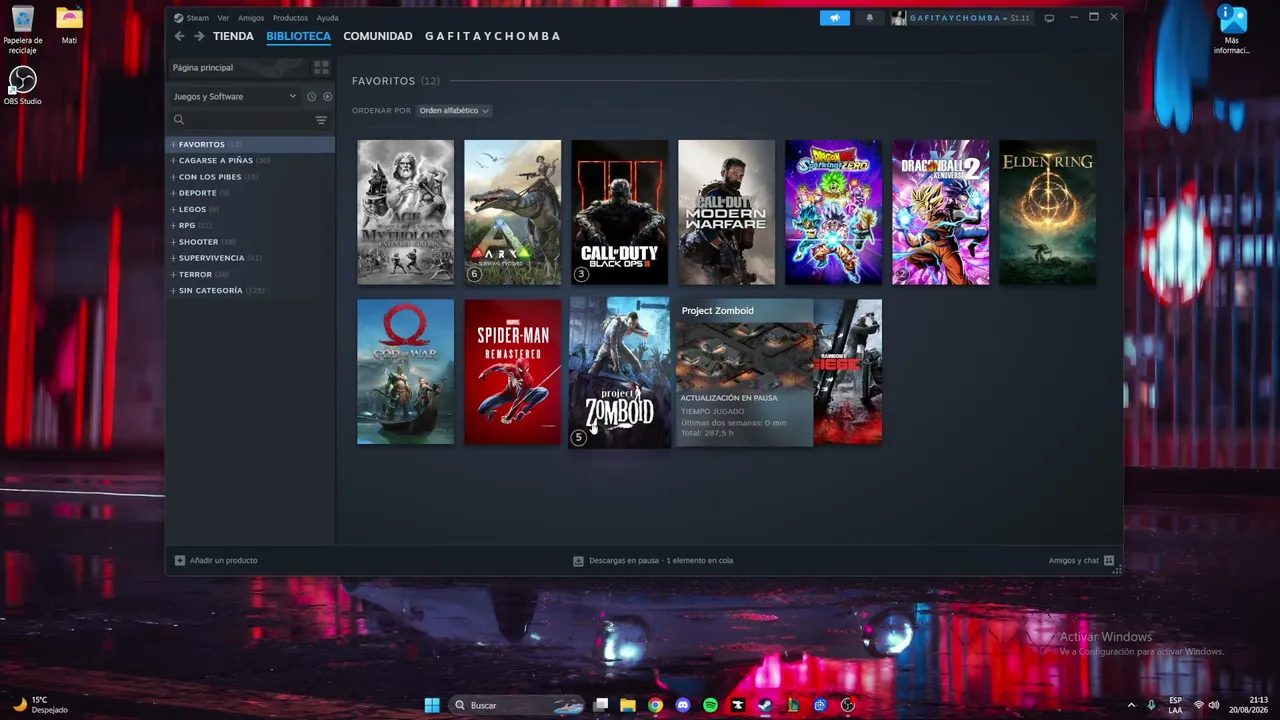Open File Explorer from the taskbar
The height and width of the screenshot is (720, 1280).
628,705
